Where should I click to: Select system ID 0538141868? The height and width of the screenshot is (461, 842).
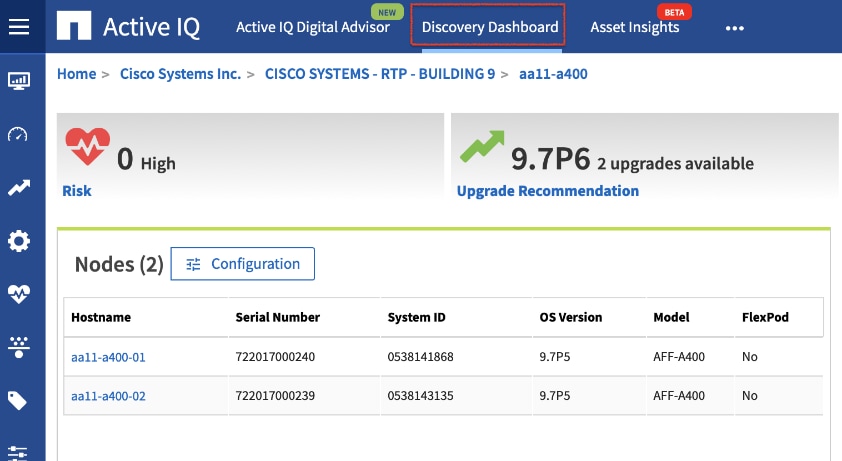point(420,357)
